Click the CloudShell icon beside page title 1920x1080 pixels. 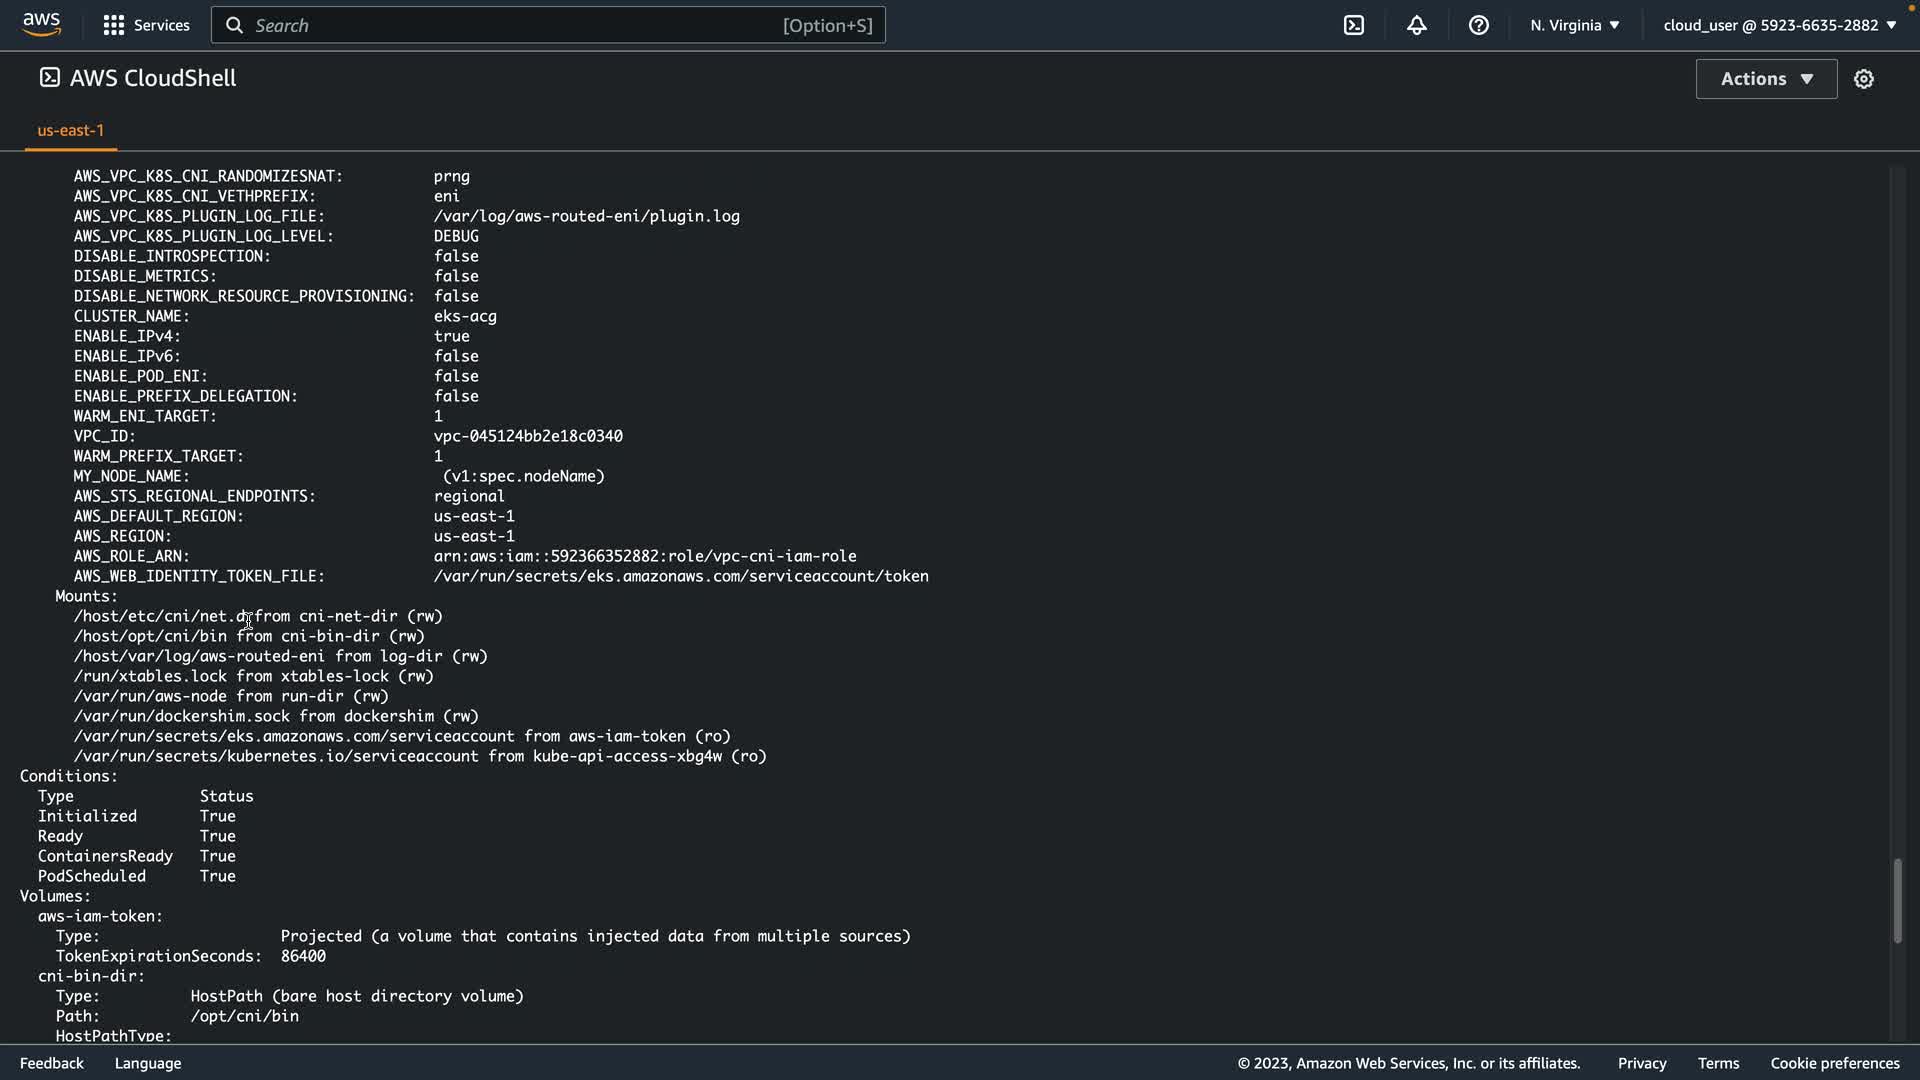[x=49, y=78]
